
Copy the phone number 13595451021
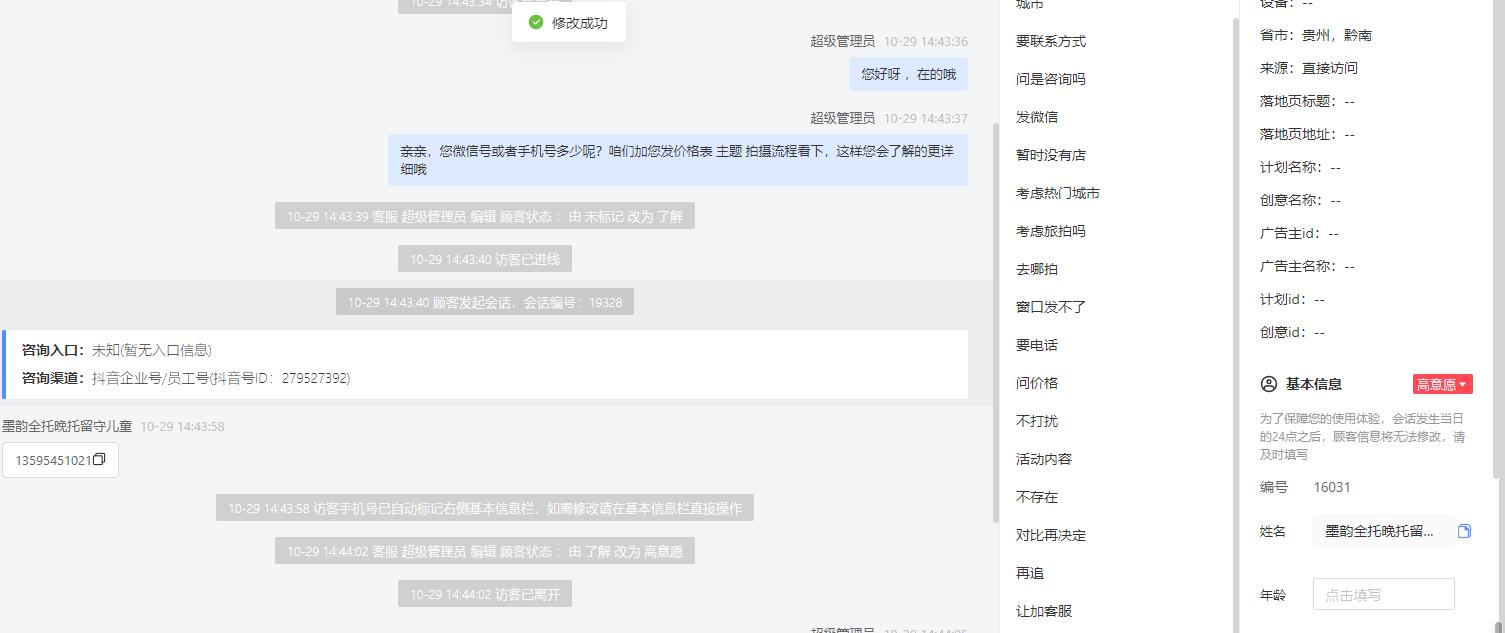(99, 460)
